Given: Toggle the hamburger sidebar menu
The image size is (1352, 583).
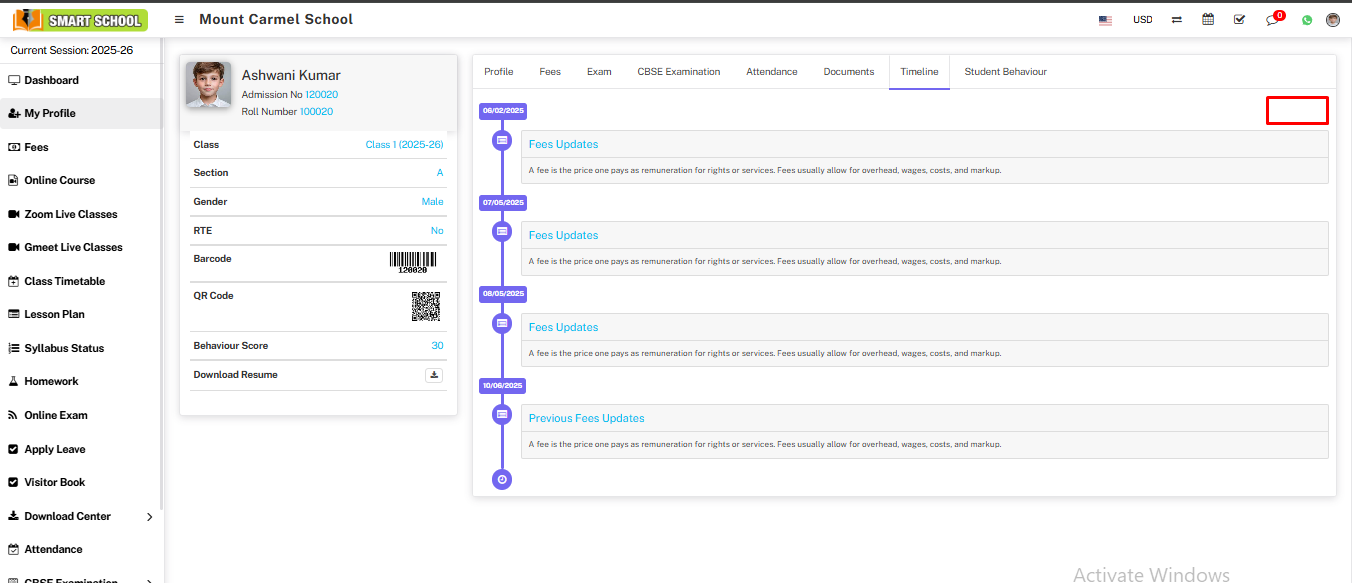Looking at the screenshot, I should [x=179, y=20].
